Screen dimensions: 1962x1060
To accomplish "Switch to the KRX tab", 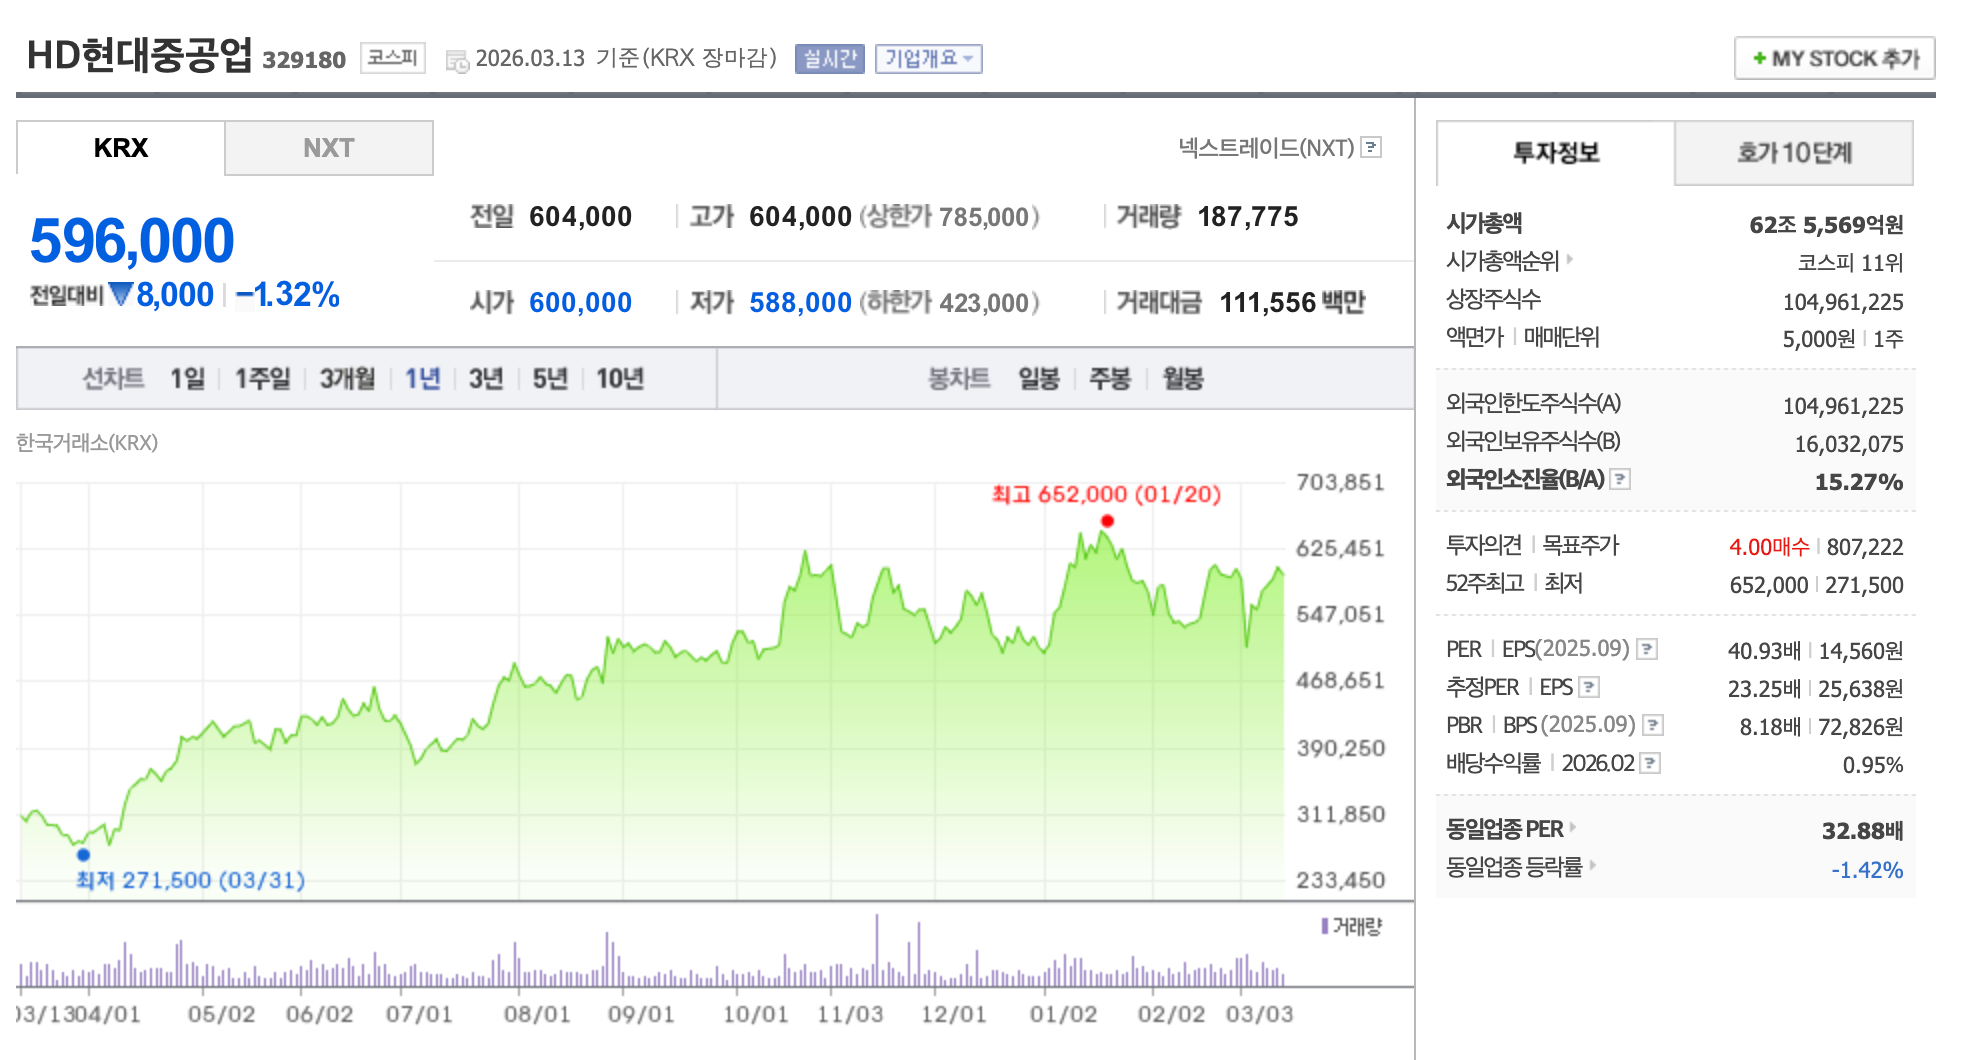I will tap(120, 148).
